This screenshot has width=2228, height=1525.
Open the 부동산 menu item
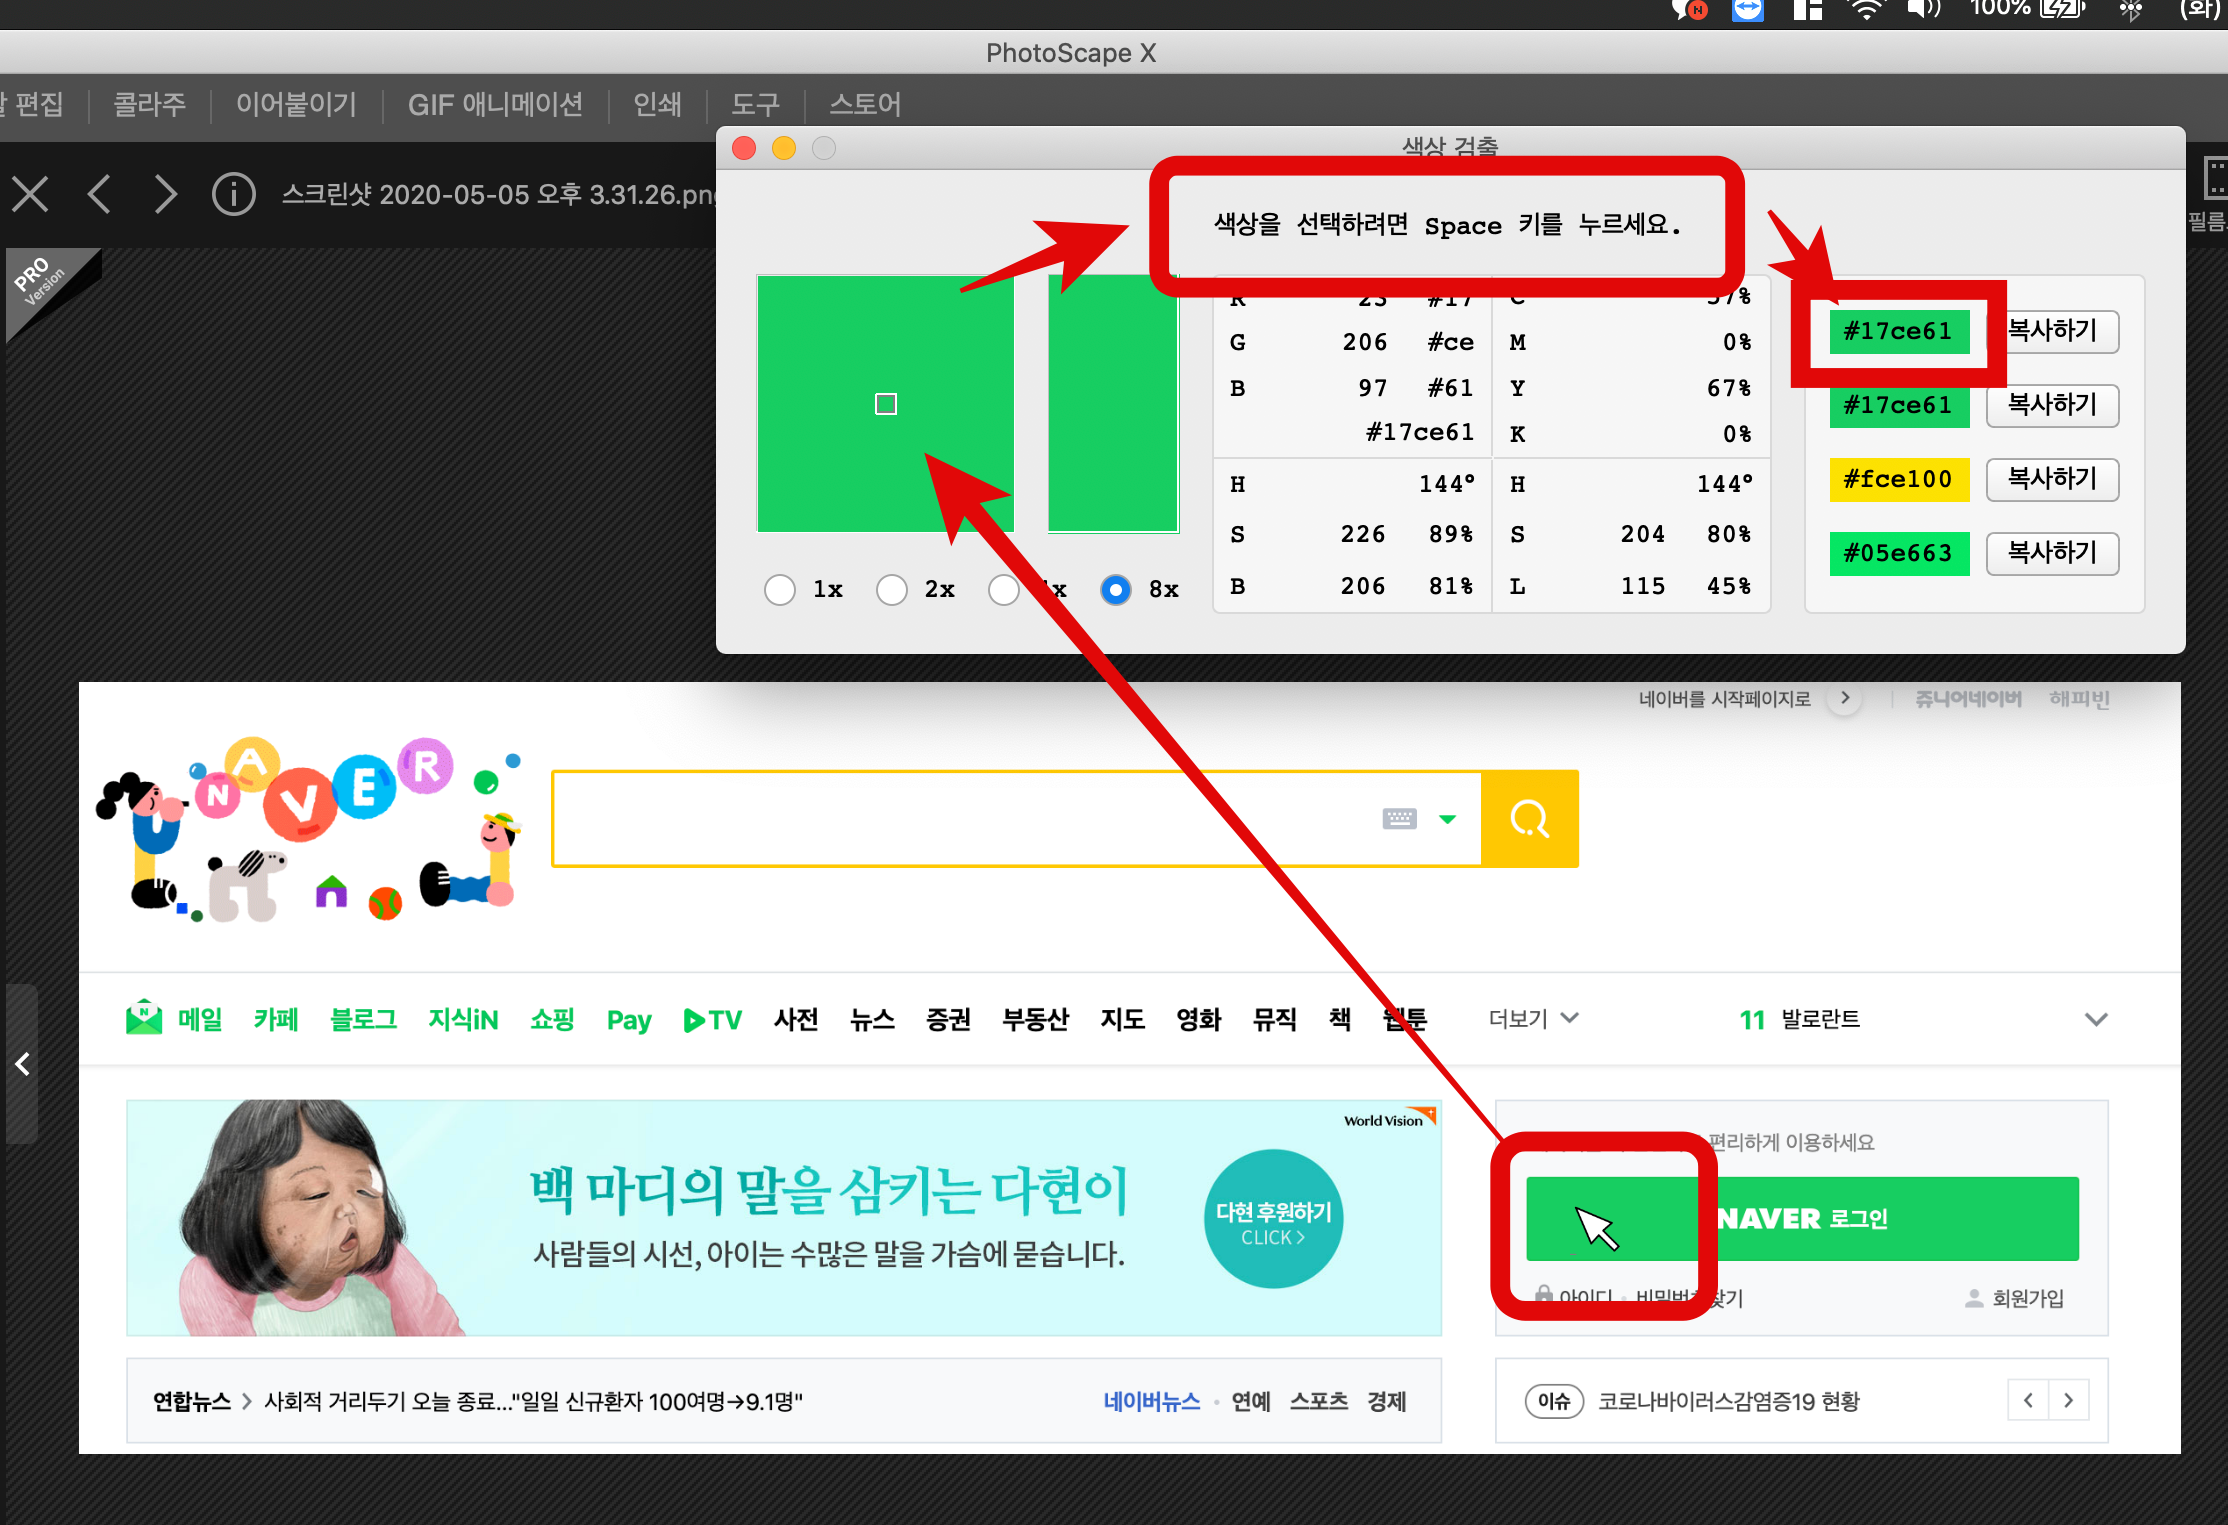point(1036,1019)
